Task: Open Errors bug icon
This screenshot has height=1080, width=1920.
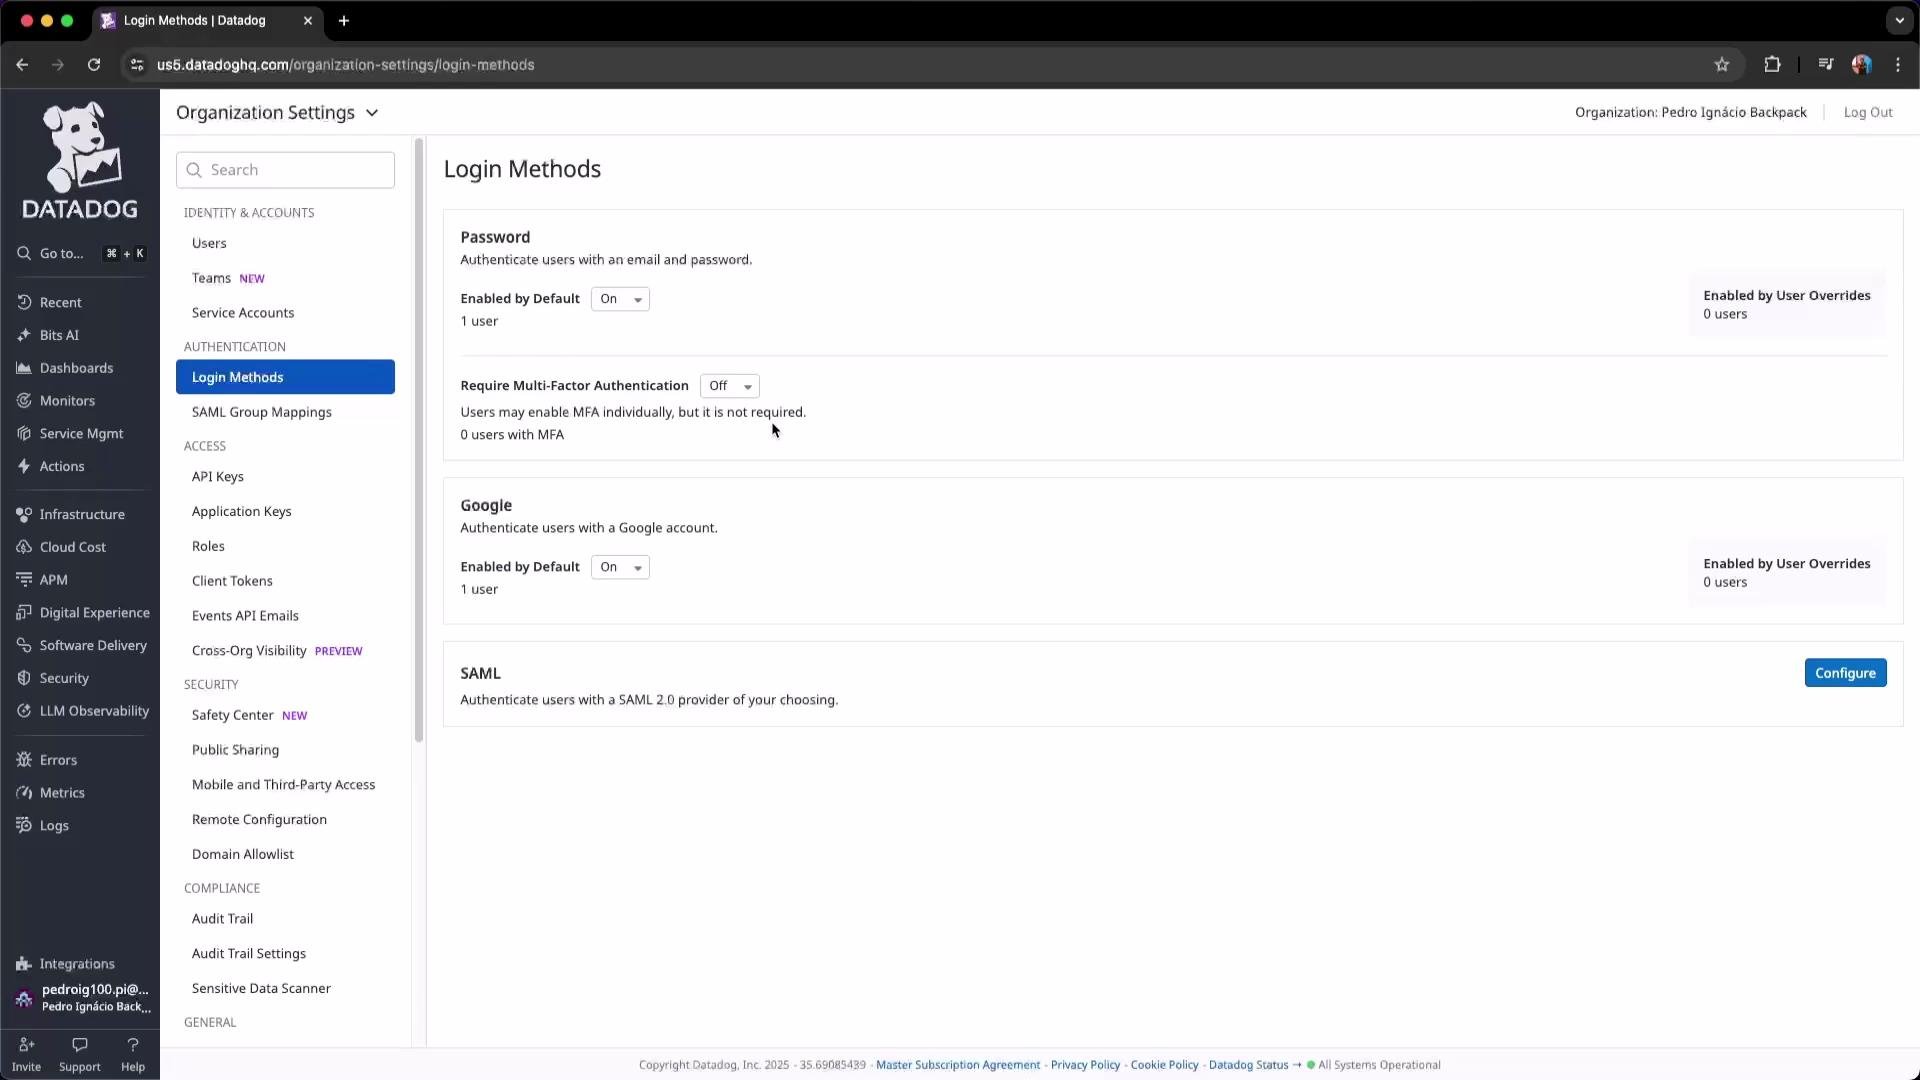Action: tap(24, 760)
